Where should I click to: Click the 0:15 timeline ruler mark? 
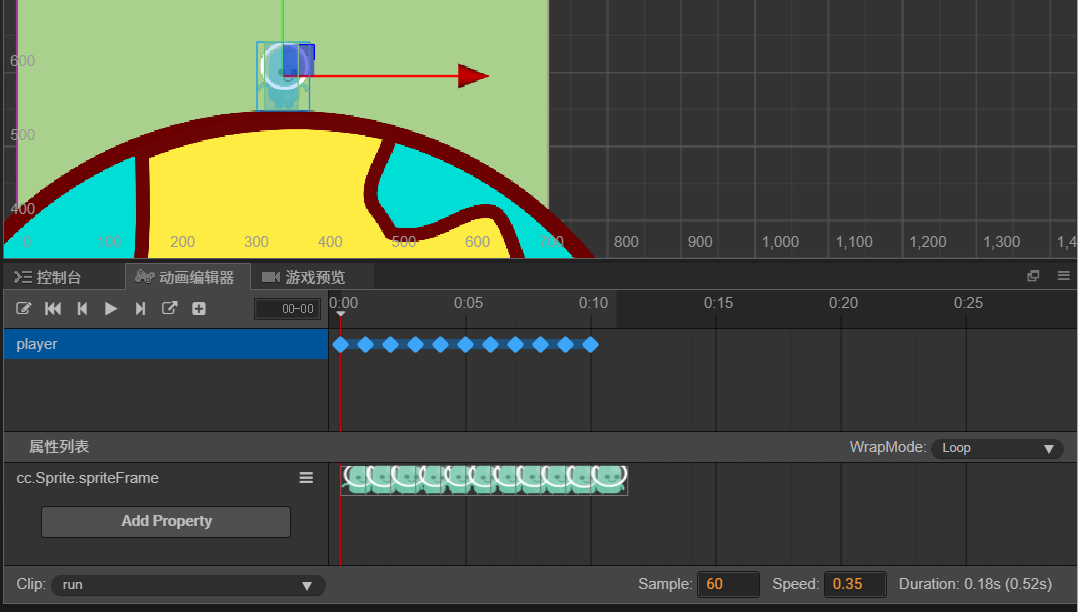[x=718, y=303]
